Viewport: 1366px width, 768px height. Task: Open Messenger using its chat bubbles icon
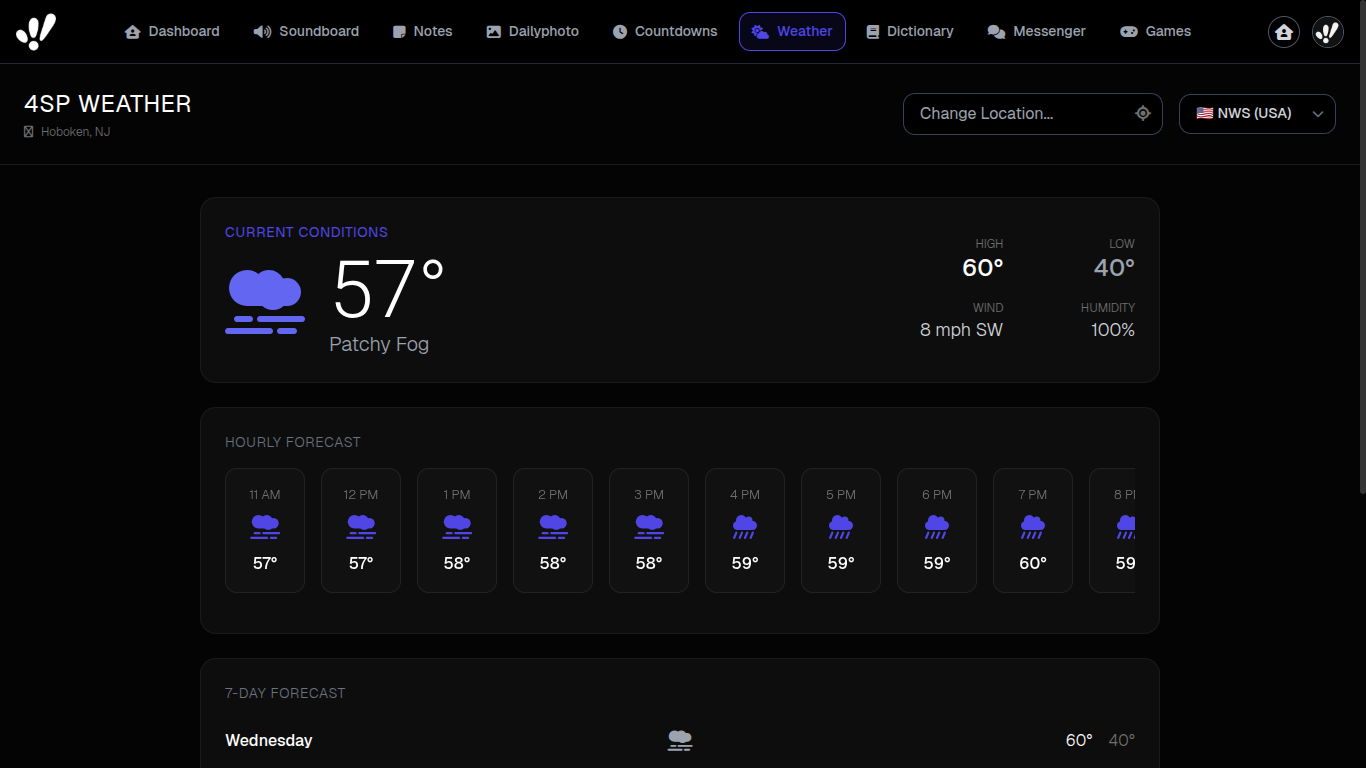(996, 31)
